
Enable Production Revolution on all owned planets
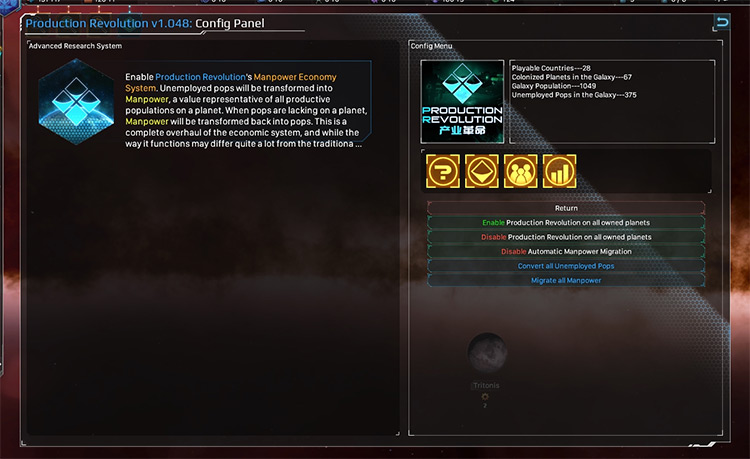point(566,222)
